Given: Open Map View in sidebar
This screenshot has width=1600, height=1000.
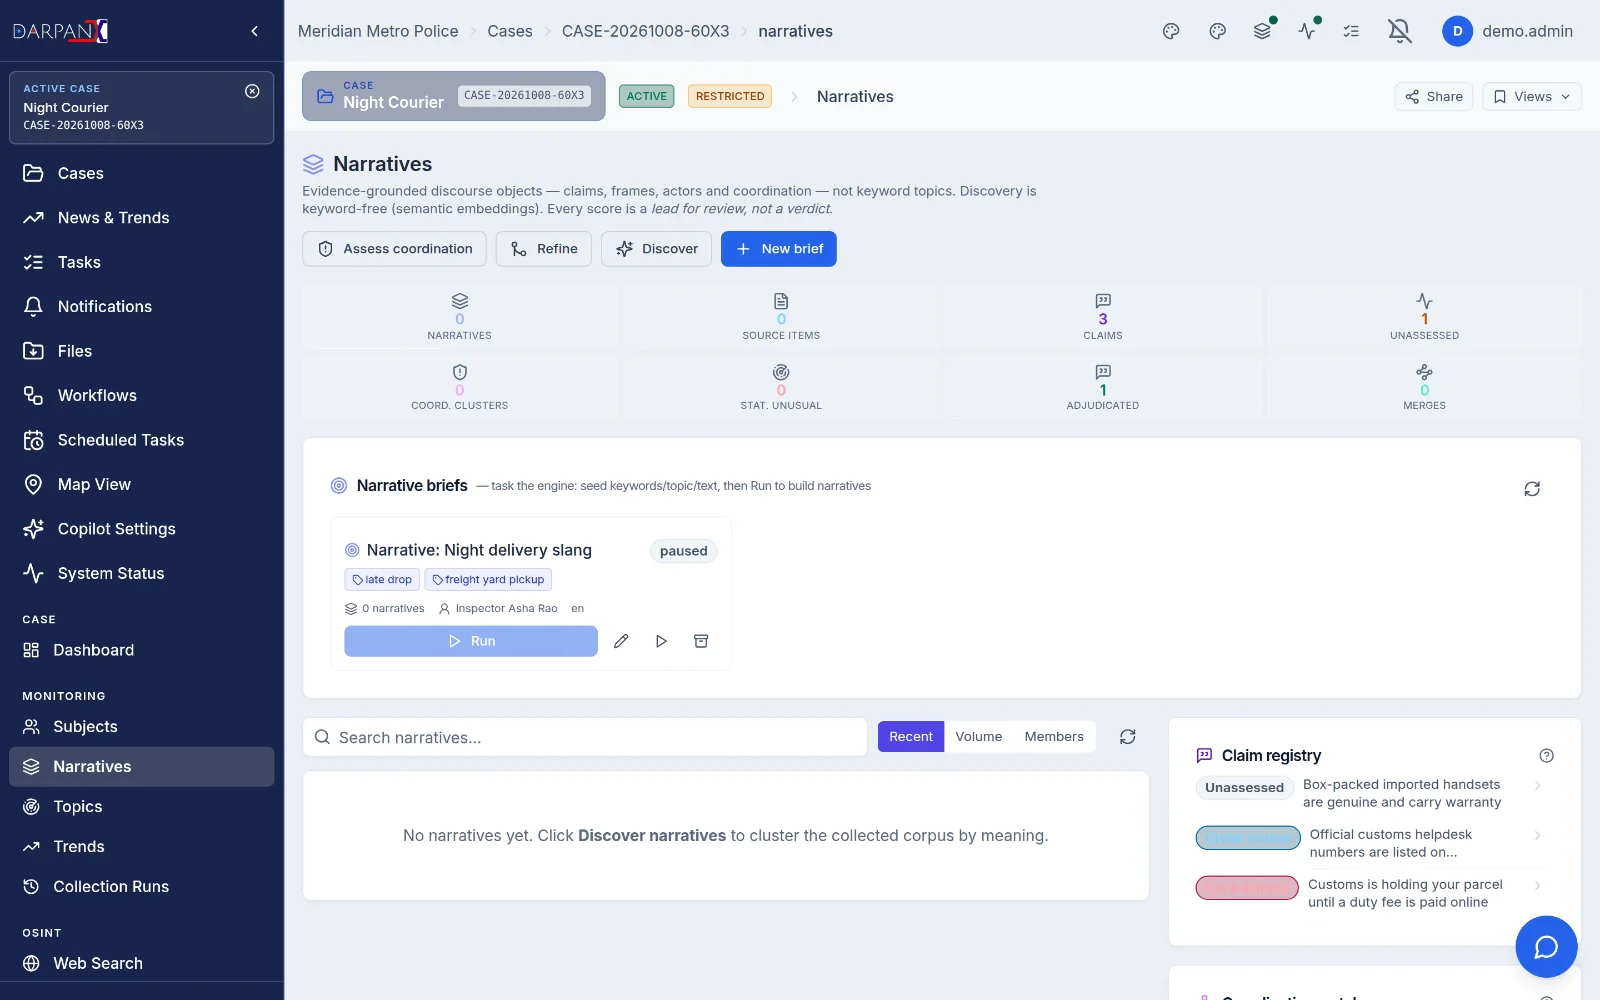Looking at the screenshot, I should [x=141, y=484].
